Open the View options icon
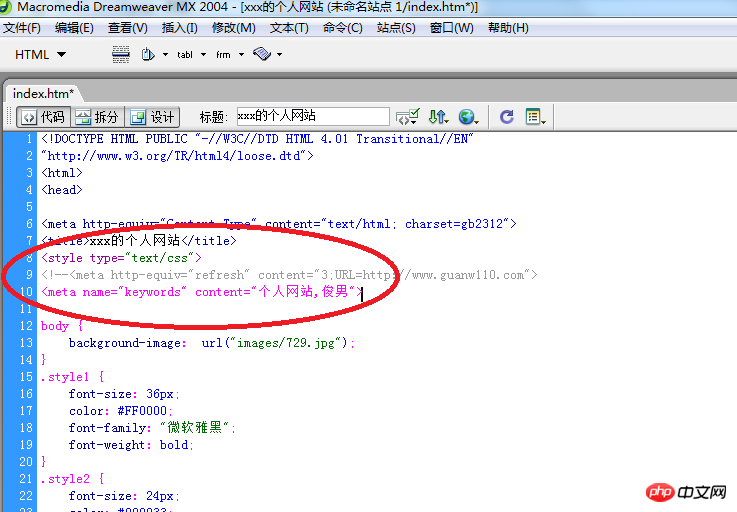 point(535,117)
